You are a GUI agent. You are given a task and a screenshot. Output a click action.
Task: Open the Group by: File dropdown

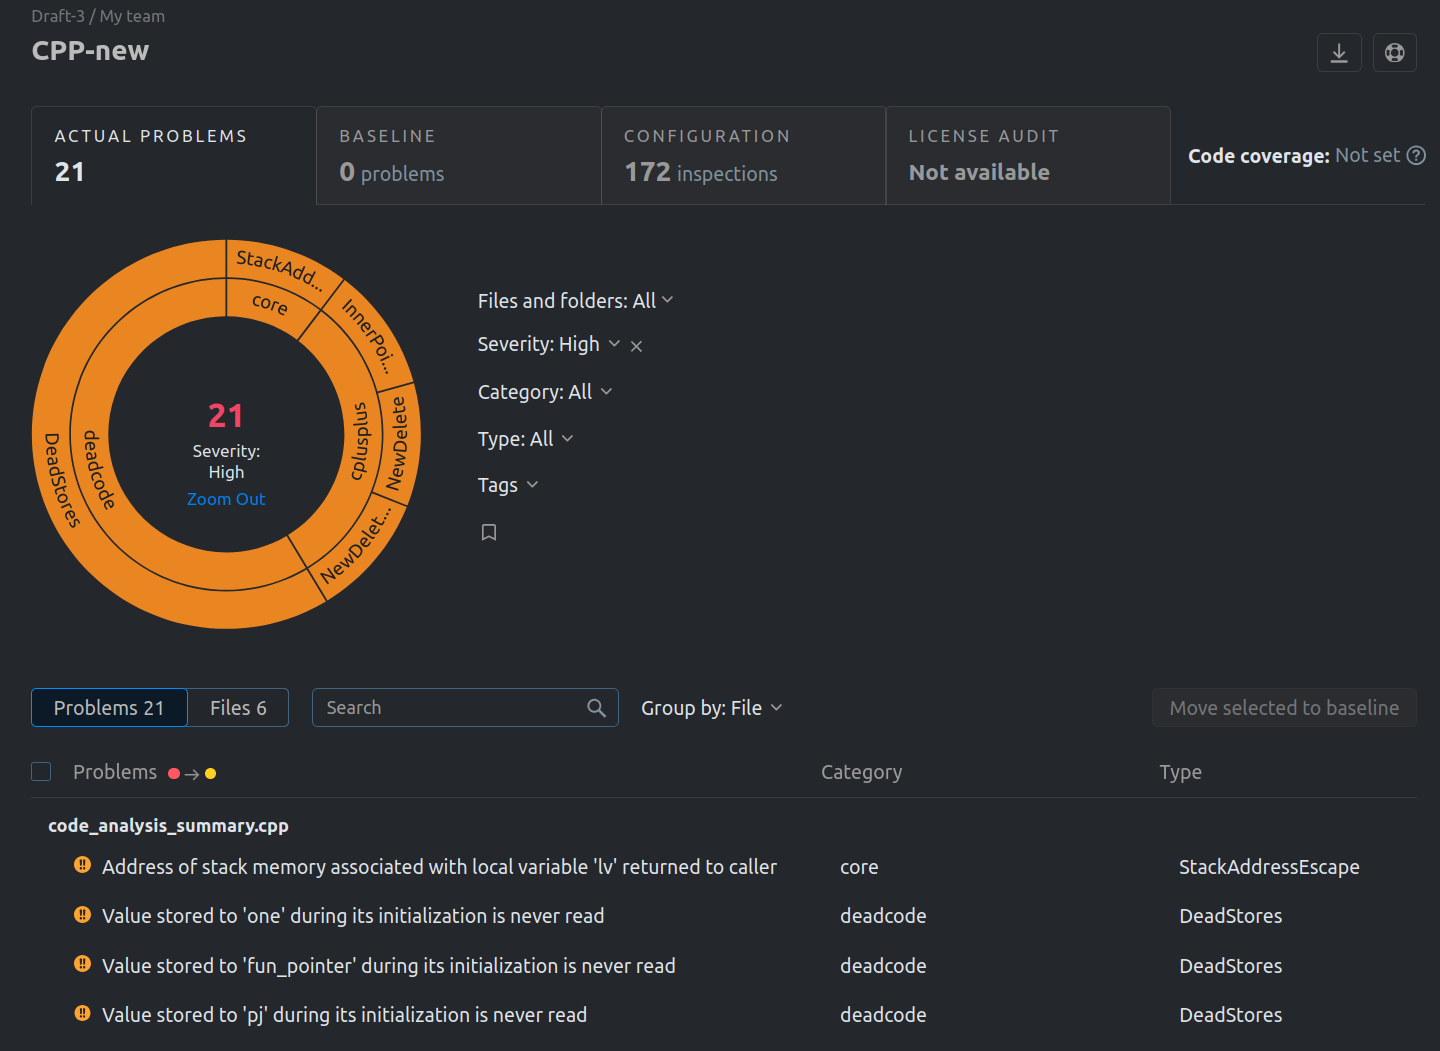pyautogui.click(x=711, y=708)
